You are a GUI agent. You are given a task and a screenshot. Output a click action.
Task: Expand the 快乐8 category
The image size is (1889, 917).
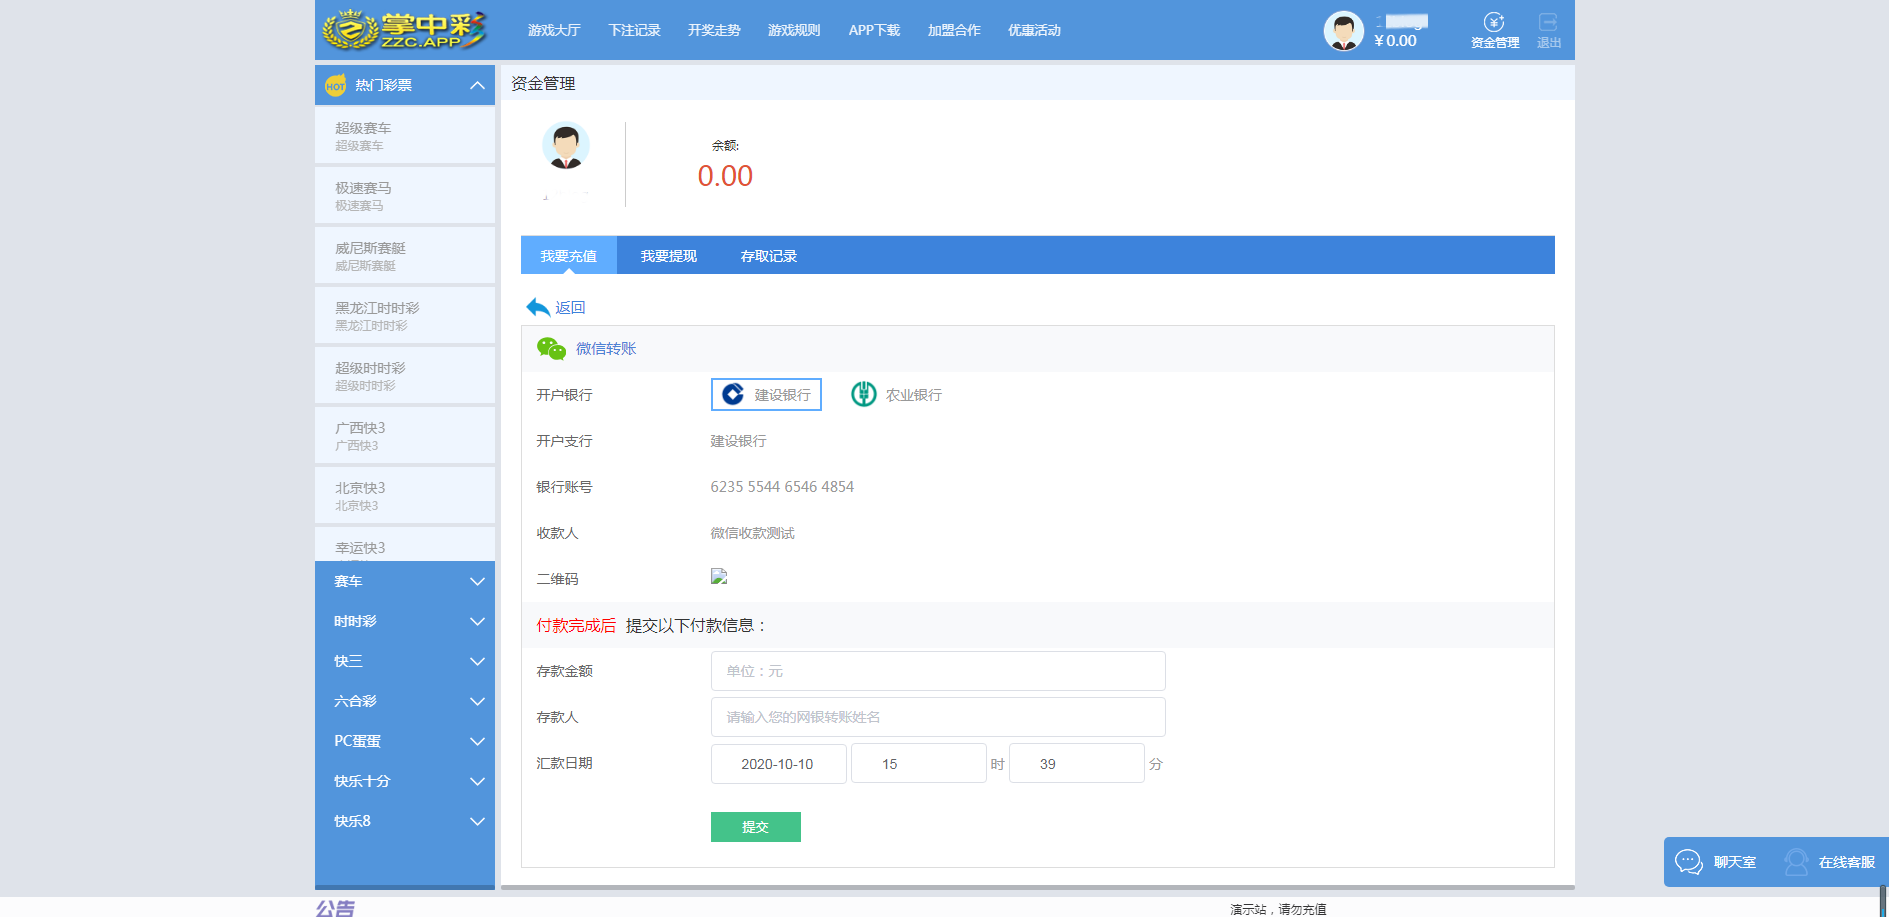point(405,821)
